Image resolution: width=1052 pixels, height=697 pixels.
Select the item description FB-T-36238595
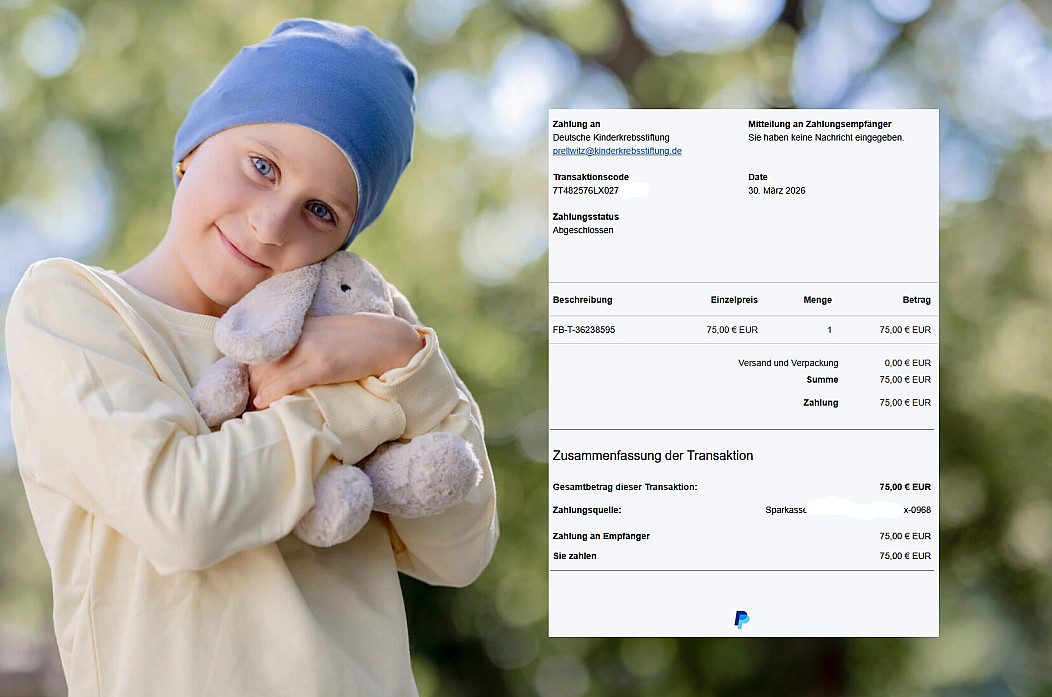coord(584,329)
